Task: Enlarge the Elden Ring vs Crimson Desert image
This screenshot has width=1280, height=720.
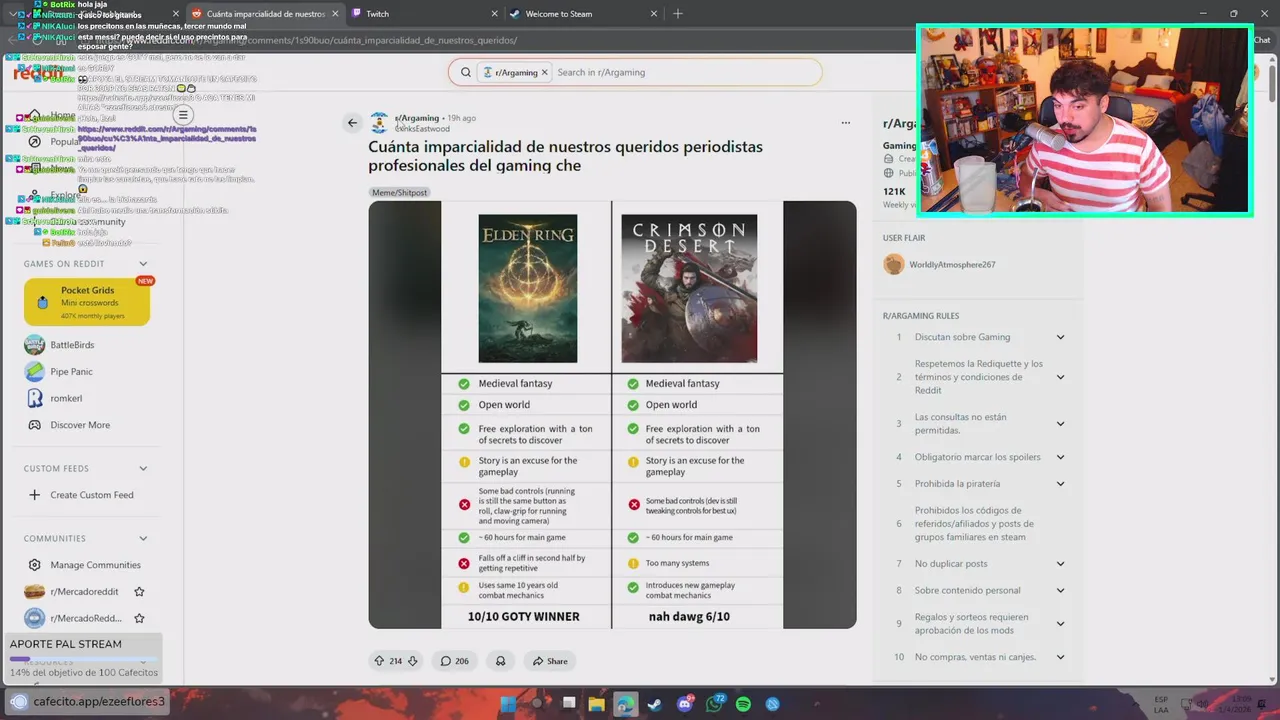Action: pos(612,415)
